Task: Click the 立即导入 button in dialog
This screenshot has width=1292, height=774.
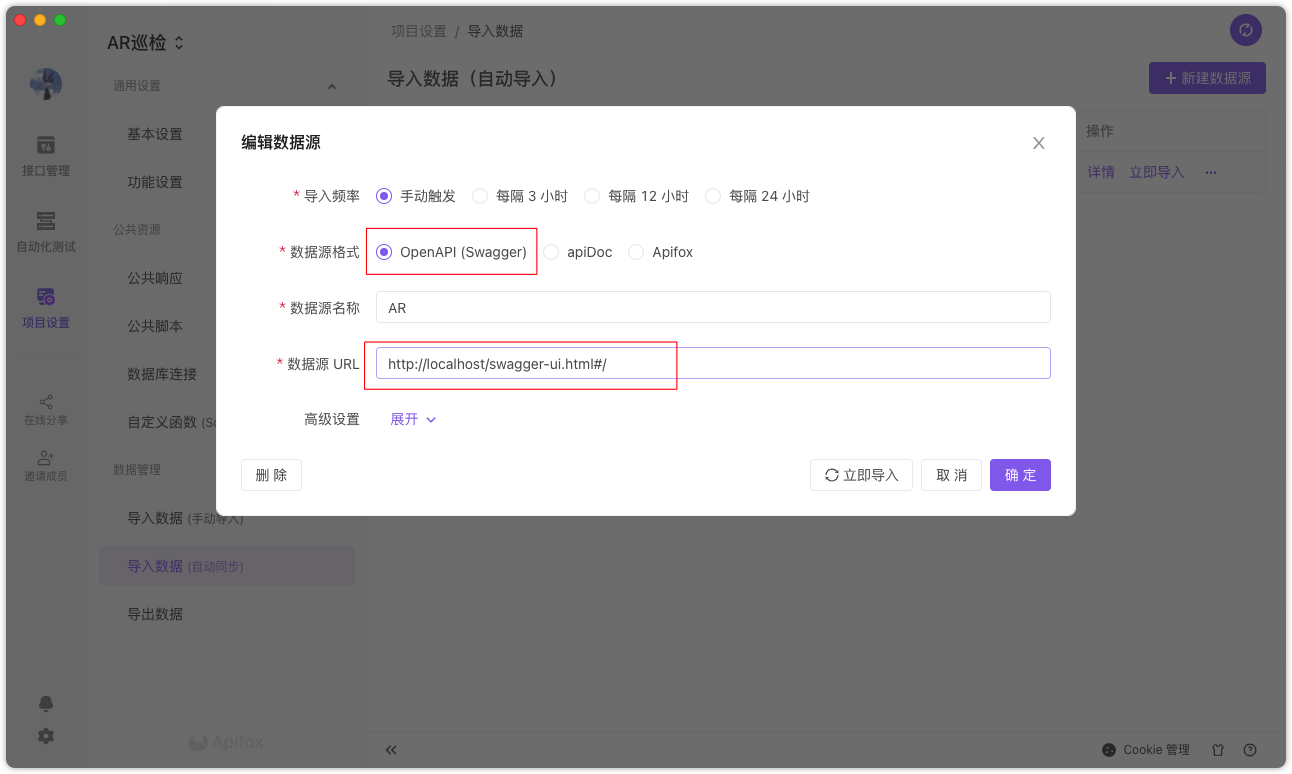Action: point(861,475)
